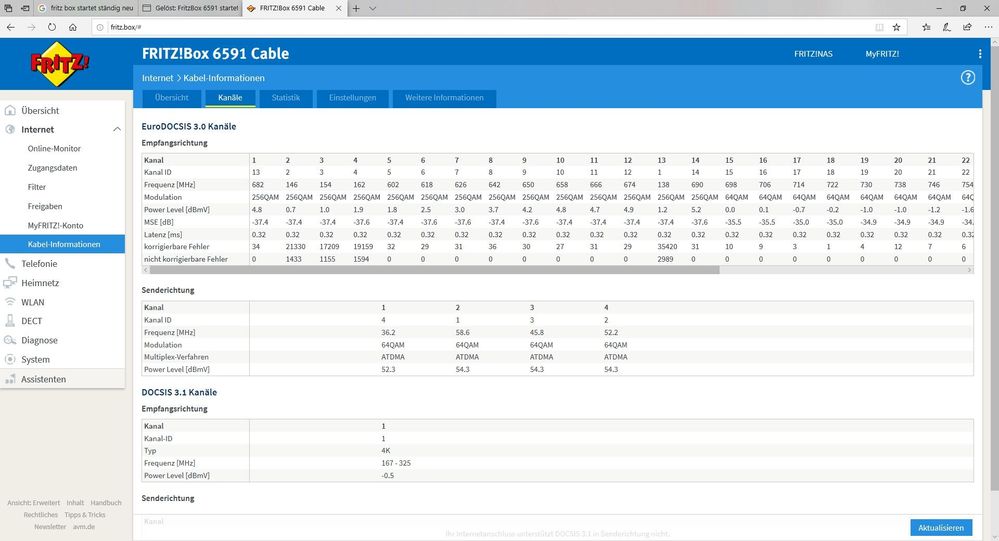999x541 pixels.
Task: Open the three-dot menu in FRITZ!Box header
Action: pos(980,54)
